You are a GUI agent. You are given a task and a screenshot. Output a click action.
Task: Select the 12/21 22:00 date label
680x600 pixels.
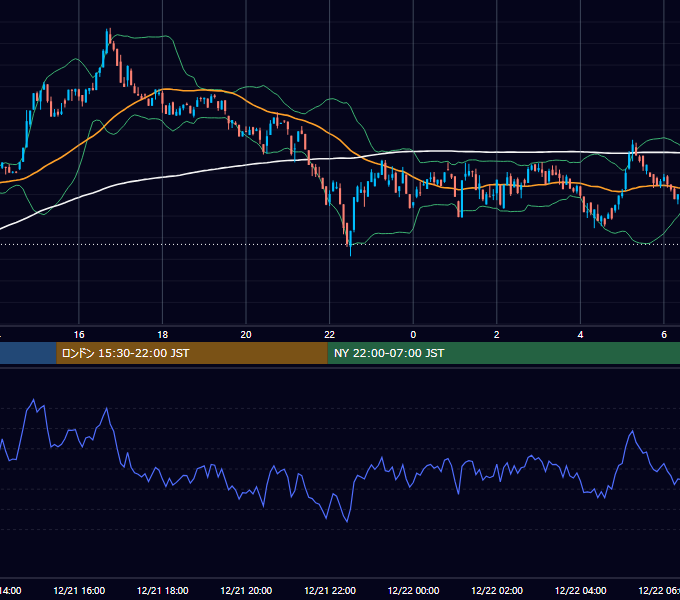(330, 590)
